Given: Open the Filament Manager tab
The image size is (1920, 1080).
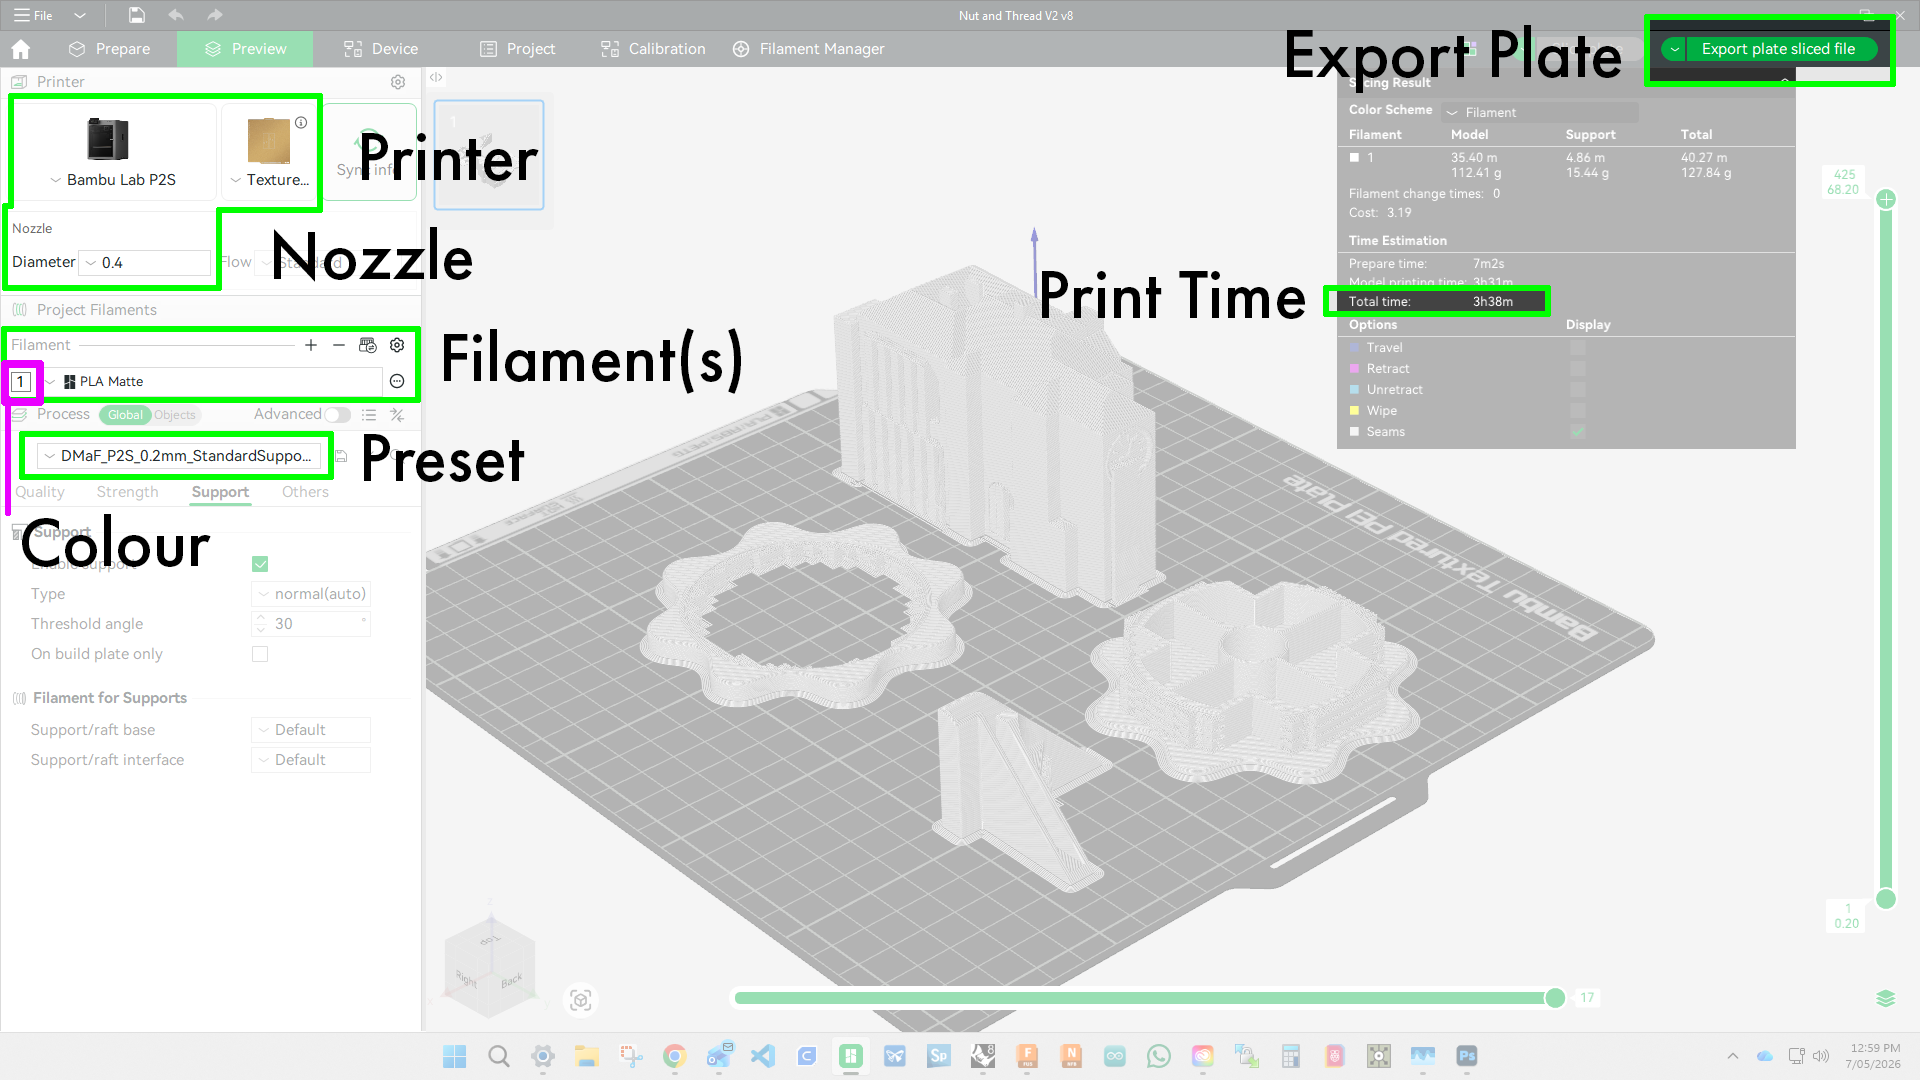Looking at the screenshot, I should pyautogui.click(x=808, y=49).
